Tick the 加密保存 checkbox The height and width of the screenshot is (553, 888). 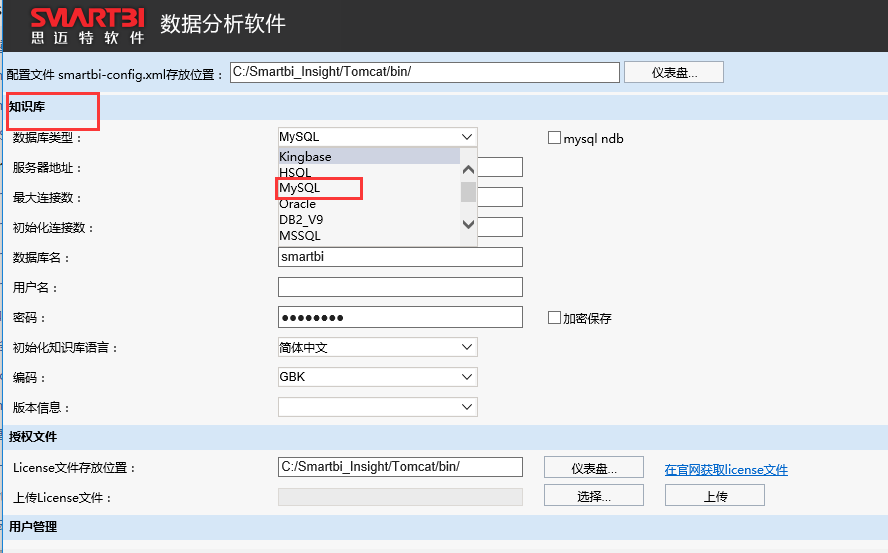[x=554, y=317]
